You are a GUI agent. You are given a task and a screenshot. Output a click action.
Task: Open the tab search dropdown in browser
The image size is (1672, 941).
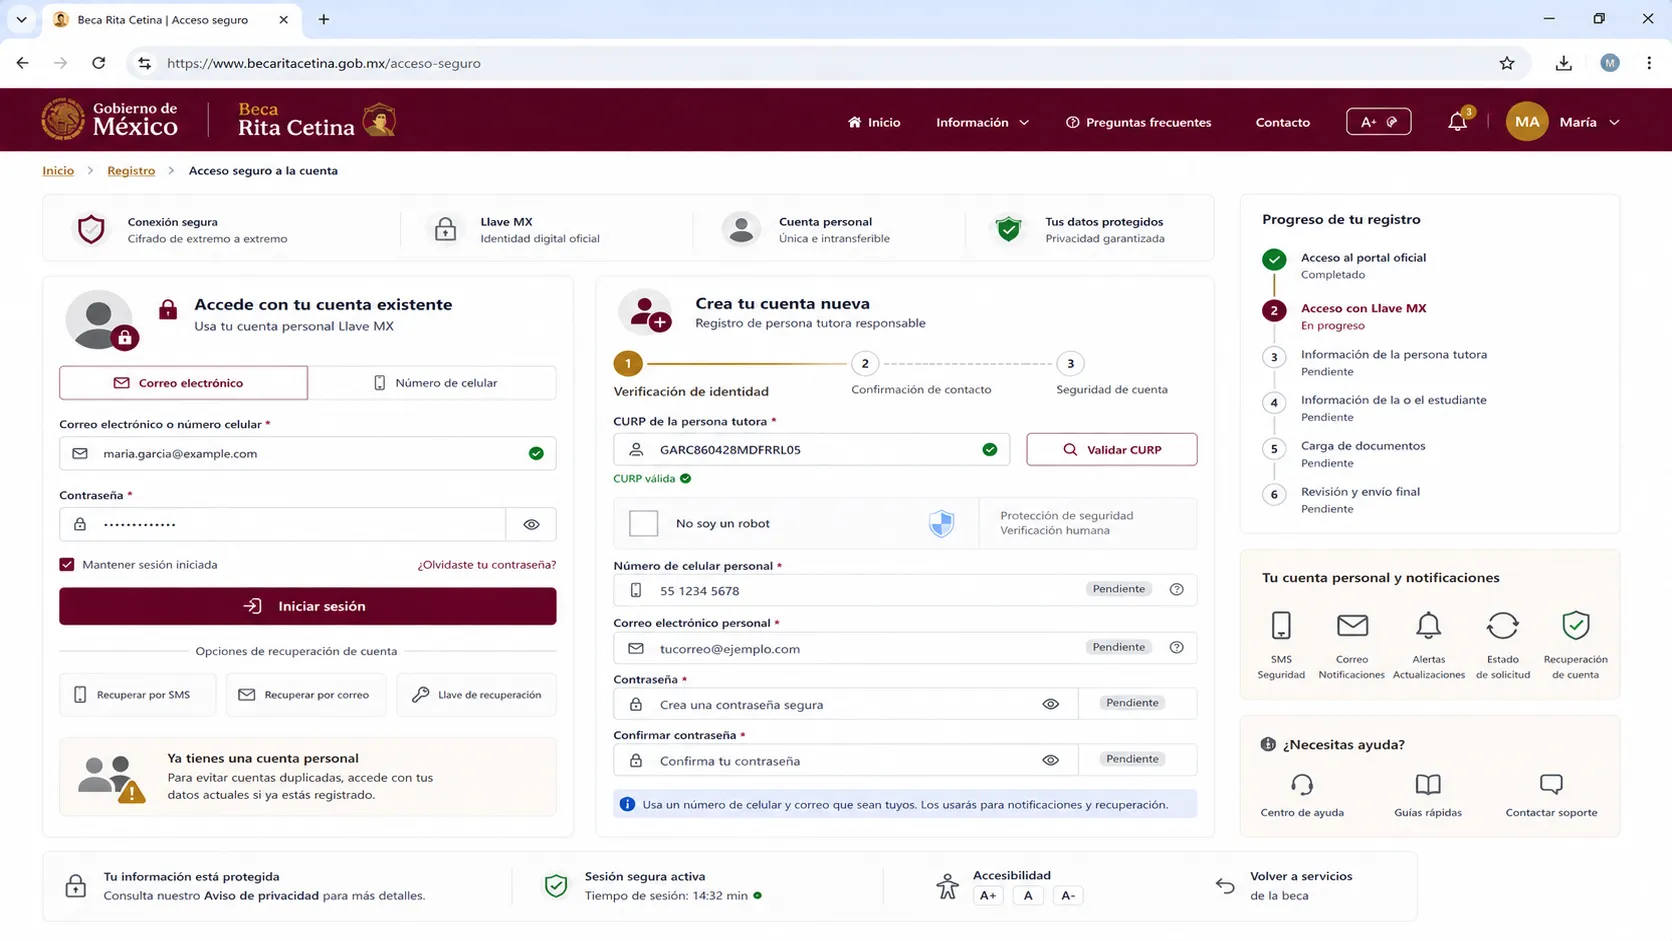coord(21,19)
